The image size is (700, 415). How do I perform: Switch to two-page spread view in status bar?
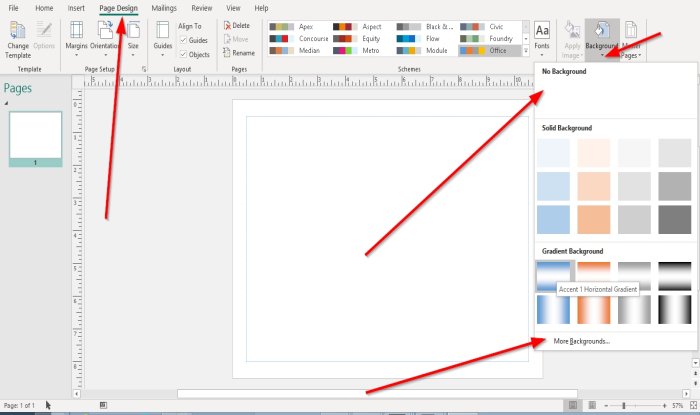(592, 405)
